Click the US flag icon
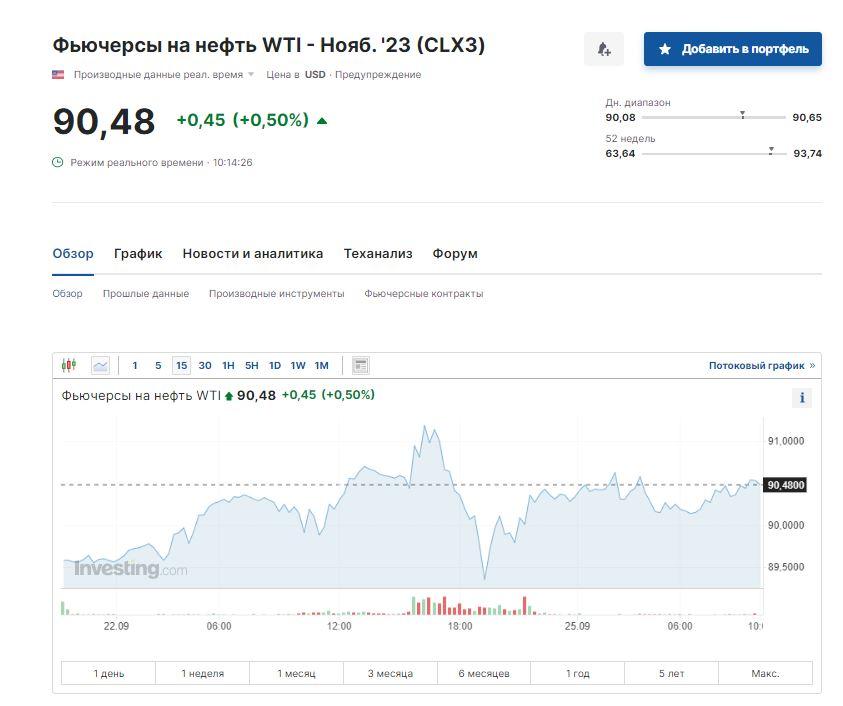The image size is (843, 706). tap(58, 74)
